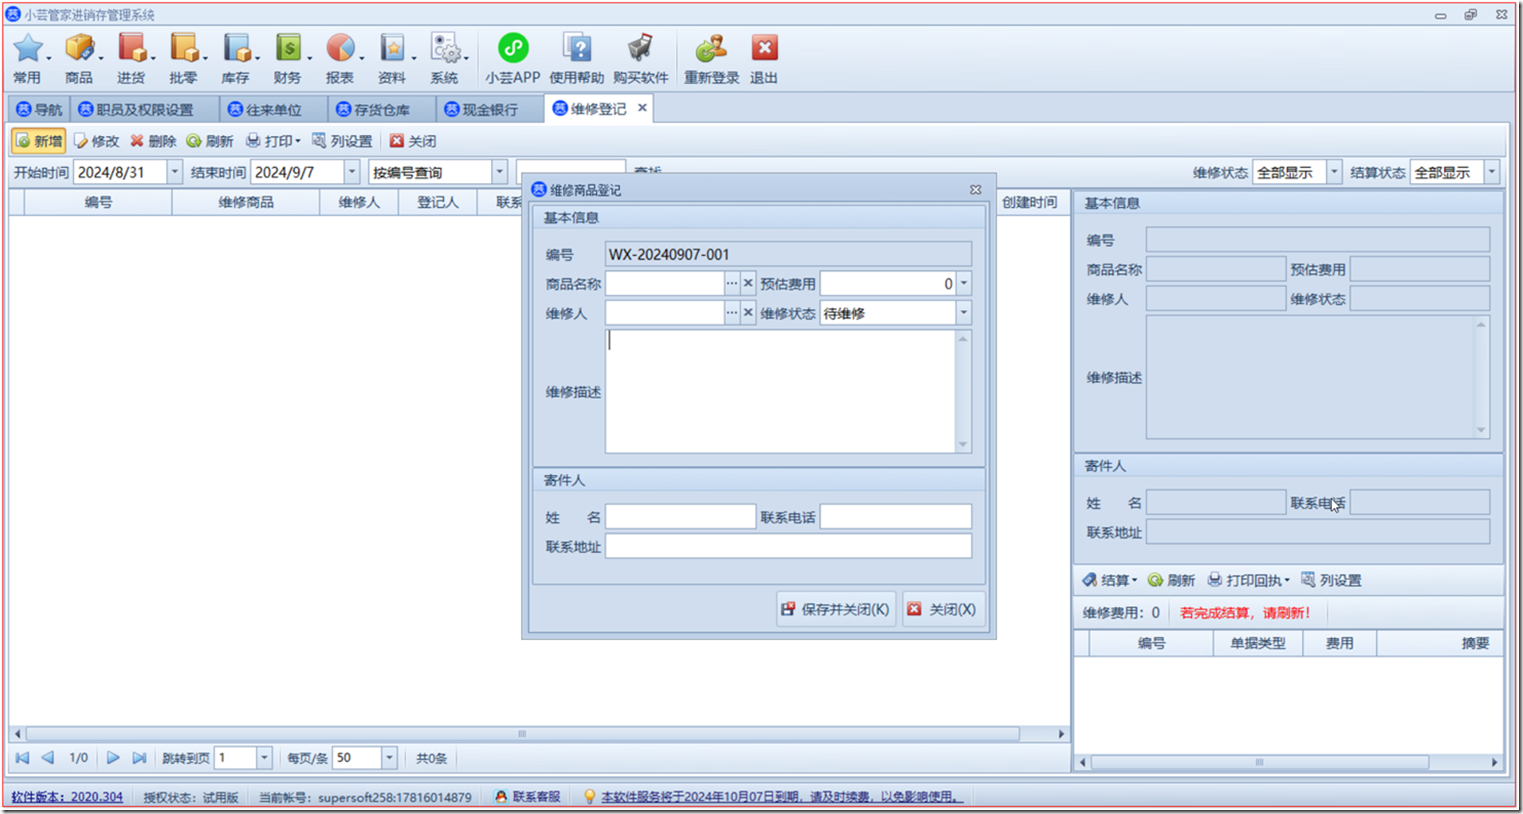Image resolution: width=1523 pixels, height=814 pixels.
Task: Click 刷新 in the right settlement panel
Action: (1171, 580)
